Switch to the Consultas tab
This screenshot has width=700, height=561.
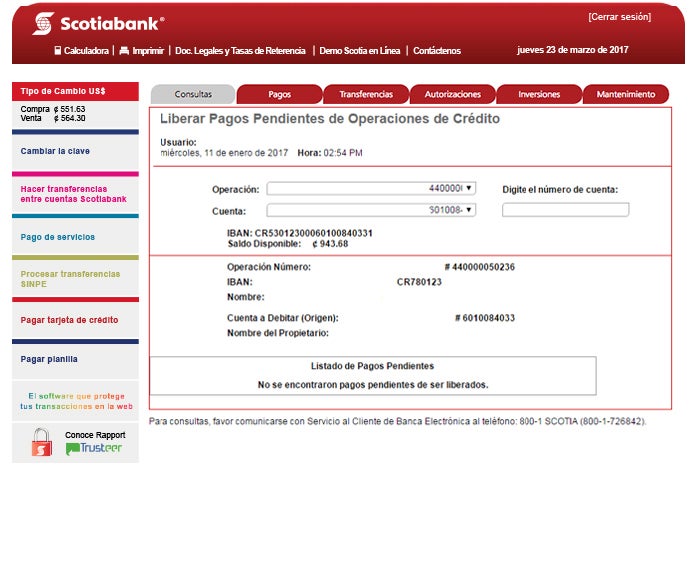(x=193, y=94)
